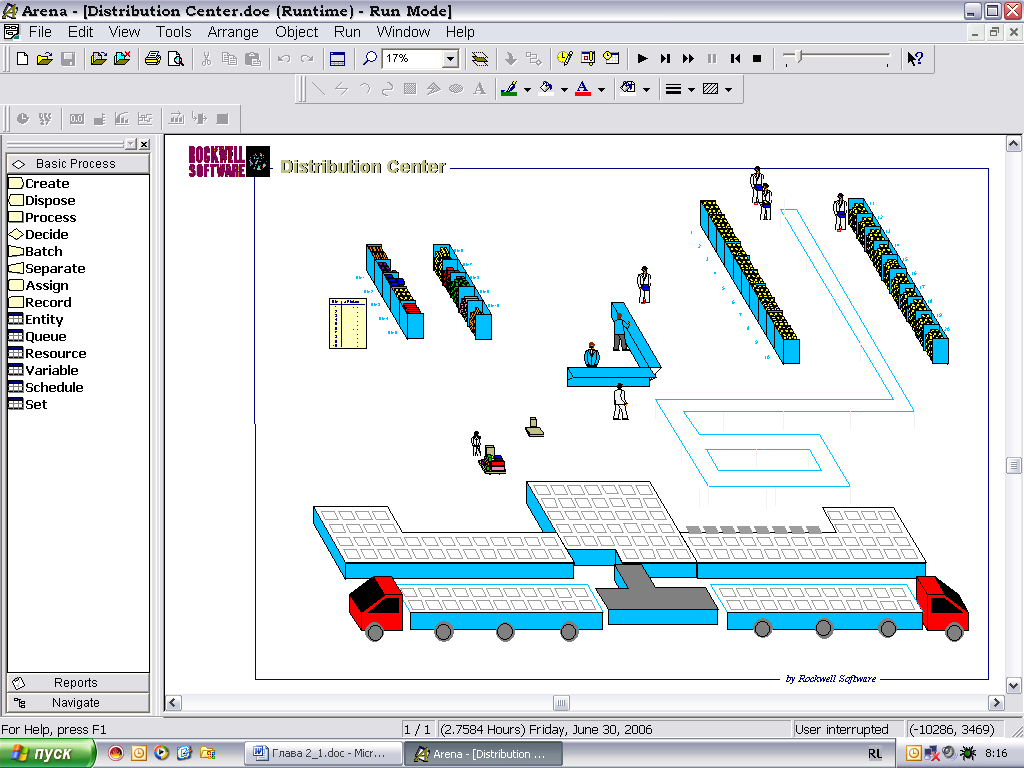The width and height of the screenshot is (1024, 768).
Task: Click the Undo arrow icon
Action: pos(283,59)
